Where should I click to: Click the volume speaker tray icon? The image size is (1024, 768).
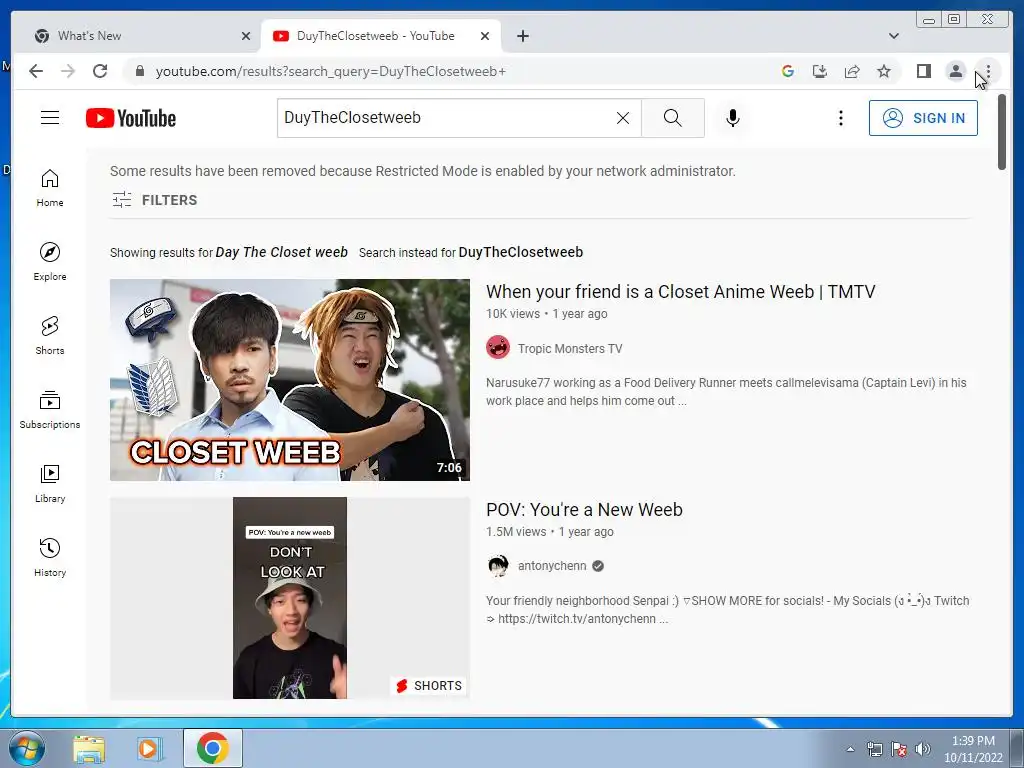[x=922, y=749]
